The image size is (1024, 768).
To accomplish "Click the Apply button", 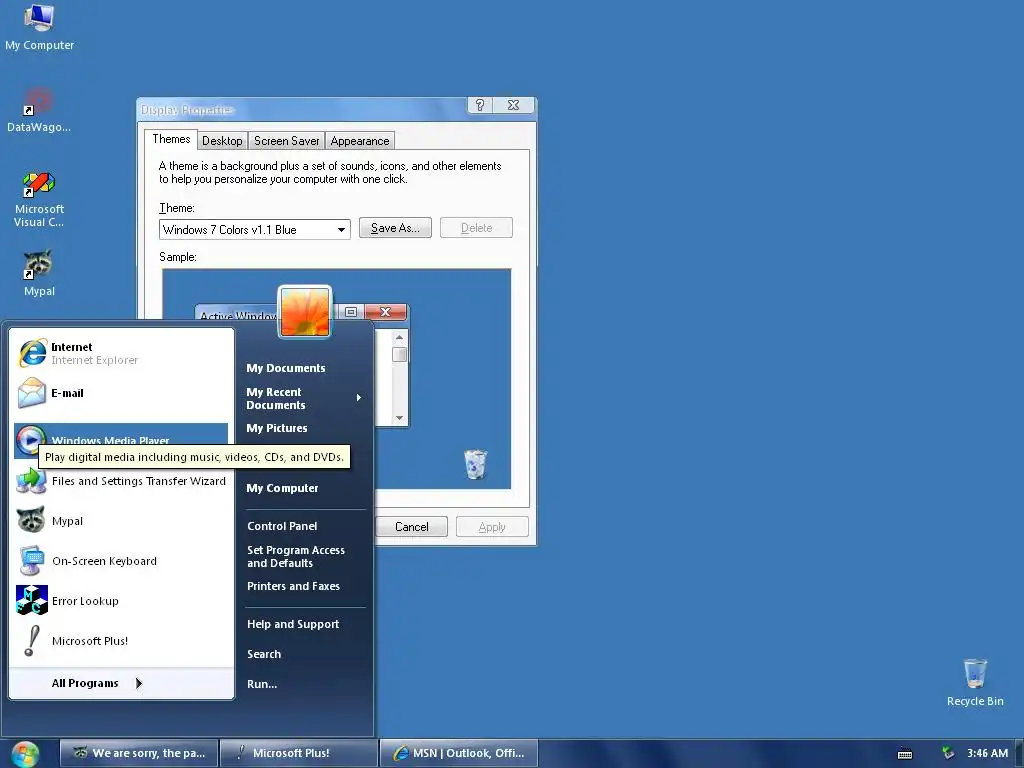I will pos(492,527).
